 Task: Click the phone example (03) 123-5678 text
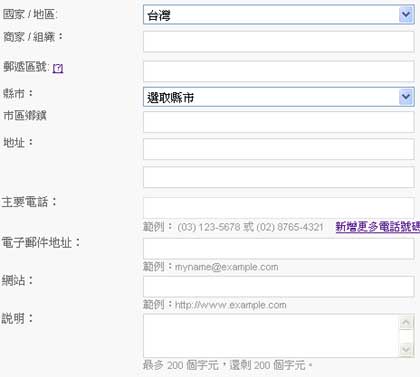208,227
